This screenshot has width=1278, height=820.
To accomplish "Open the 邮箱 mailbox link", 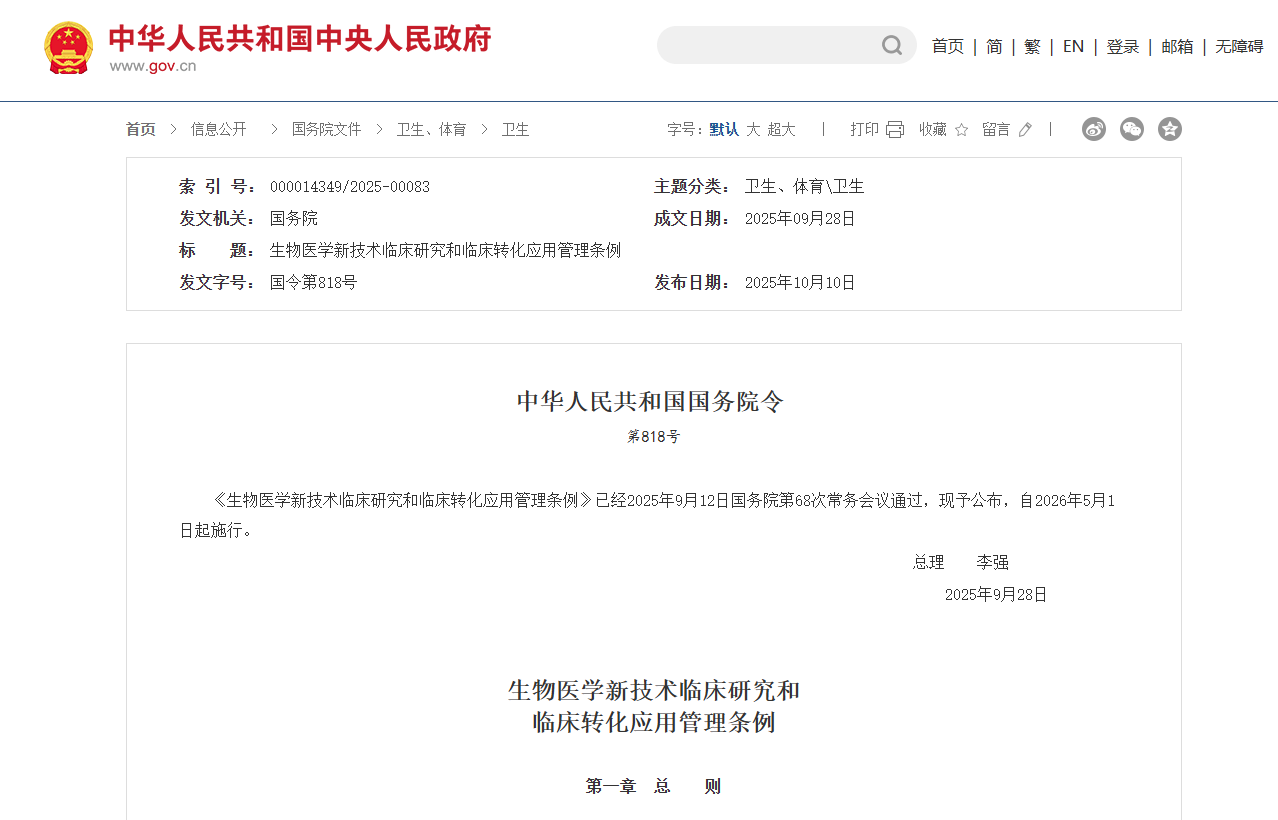I will click(x=1177, y=46).
